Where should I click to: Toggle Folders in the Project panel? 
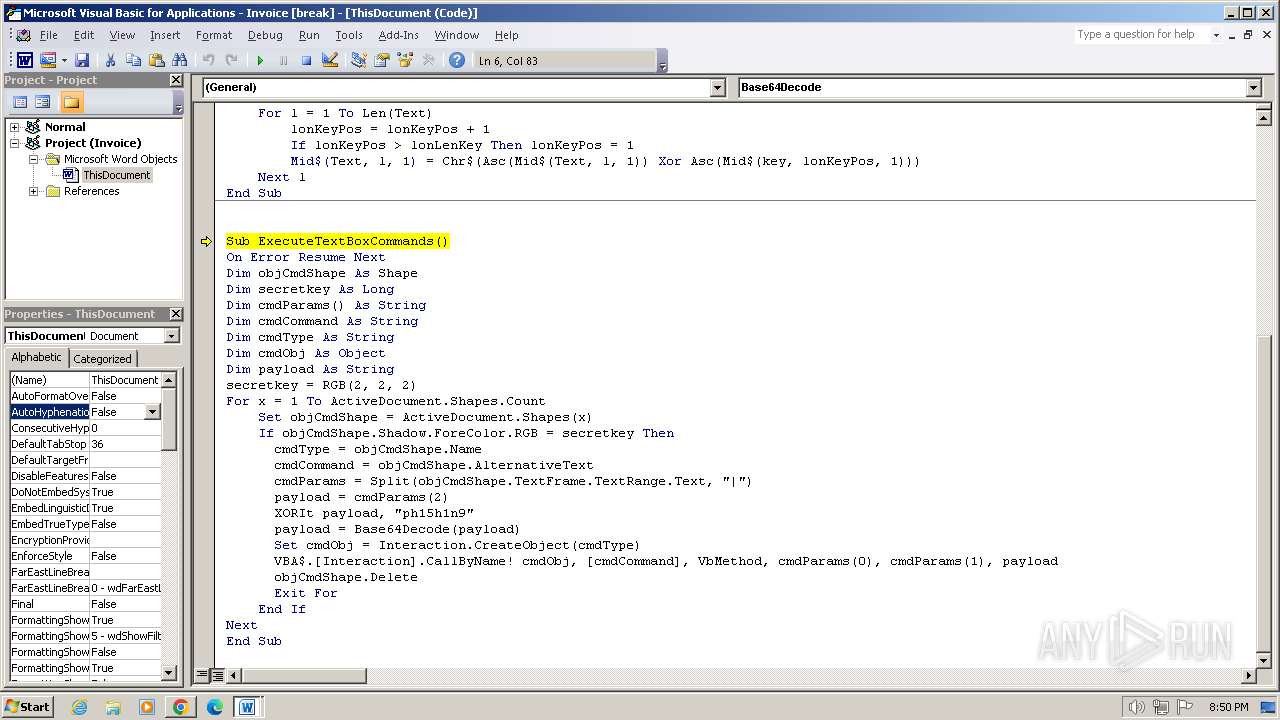pos(71,102)
